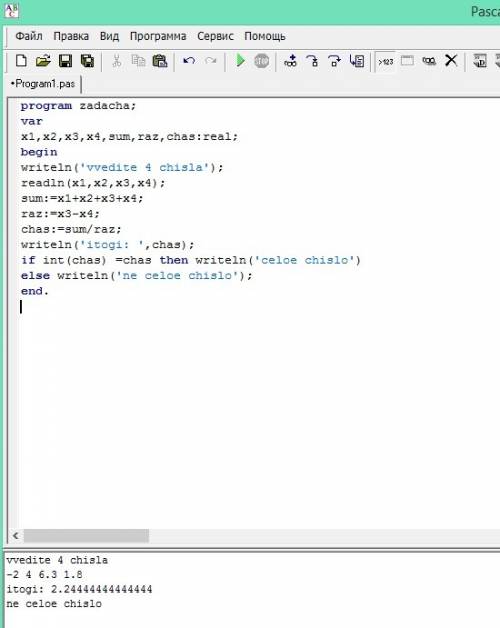Image resolution: width=500 pixels, height=628 pixels.
Task: Click the black X clear output icon
Action: point(451,61)
